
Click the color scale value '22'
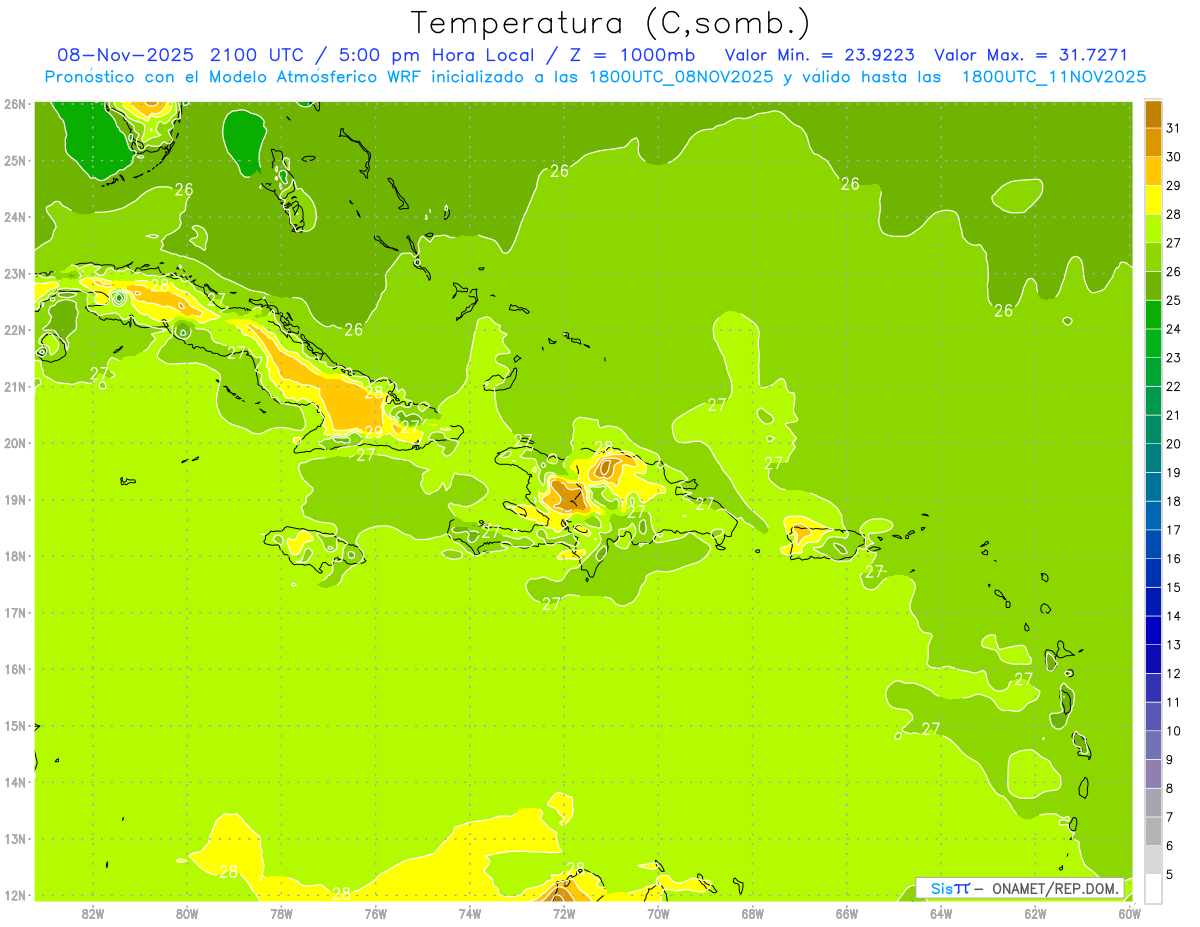point(1173,386)
